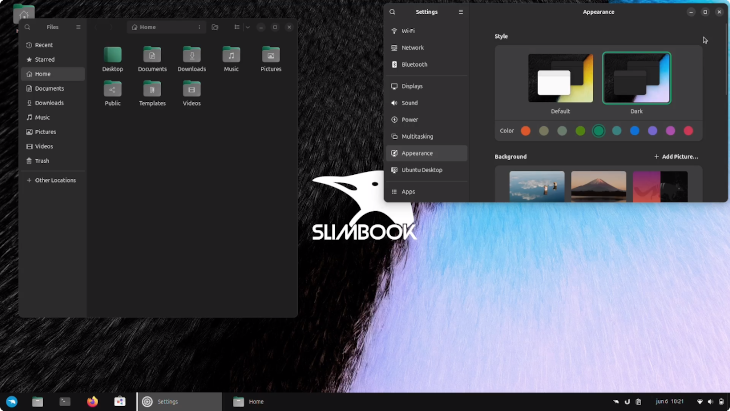Screen dimensions: 730x411
Task: Select Documents in Files sidebar
Action: (53, 88)
